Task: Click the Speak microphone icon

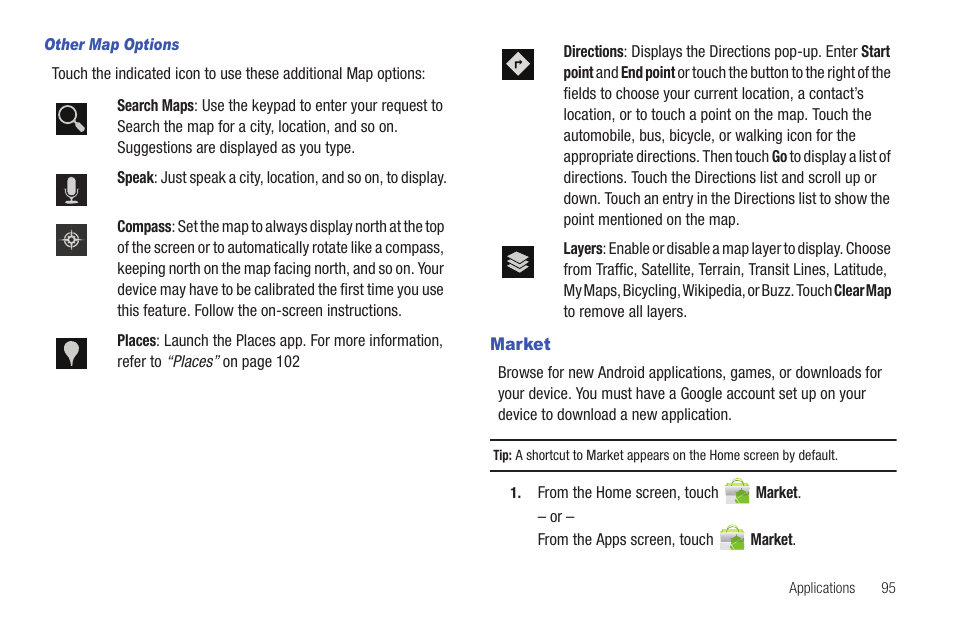Action: [x=71, y=189]
